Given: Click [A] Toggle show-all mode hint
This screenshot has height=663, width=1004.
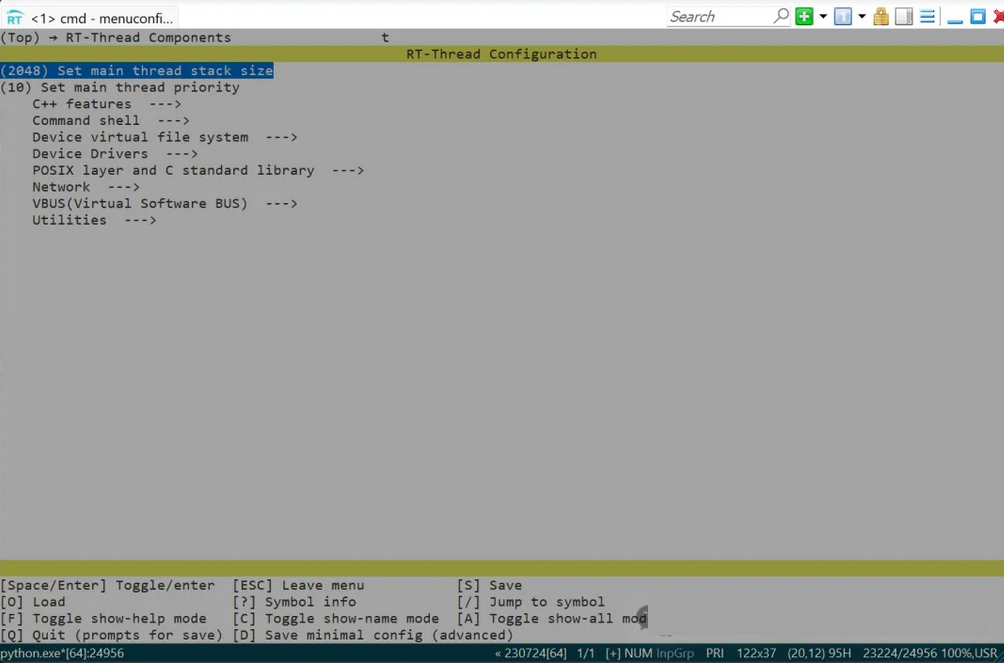Looking at the screenshot, I should tap(552, 618).
